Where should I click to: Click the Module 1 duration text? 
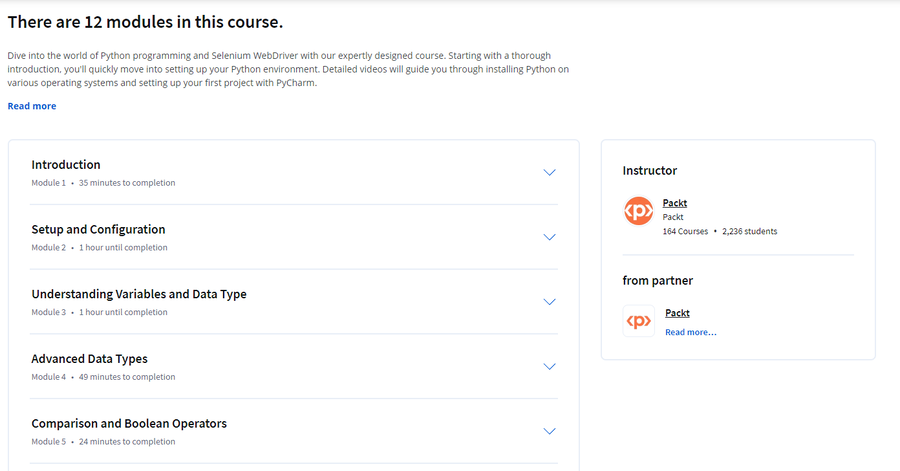point(127,183)
